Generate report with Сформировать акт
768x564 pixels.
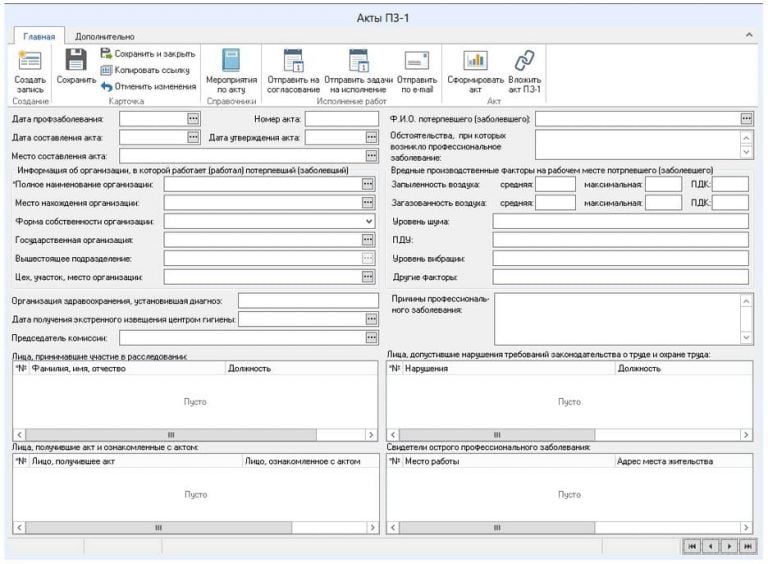[x=475, y=71]
